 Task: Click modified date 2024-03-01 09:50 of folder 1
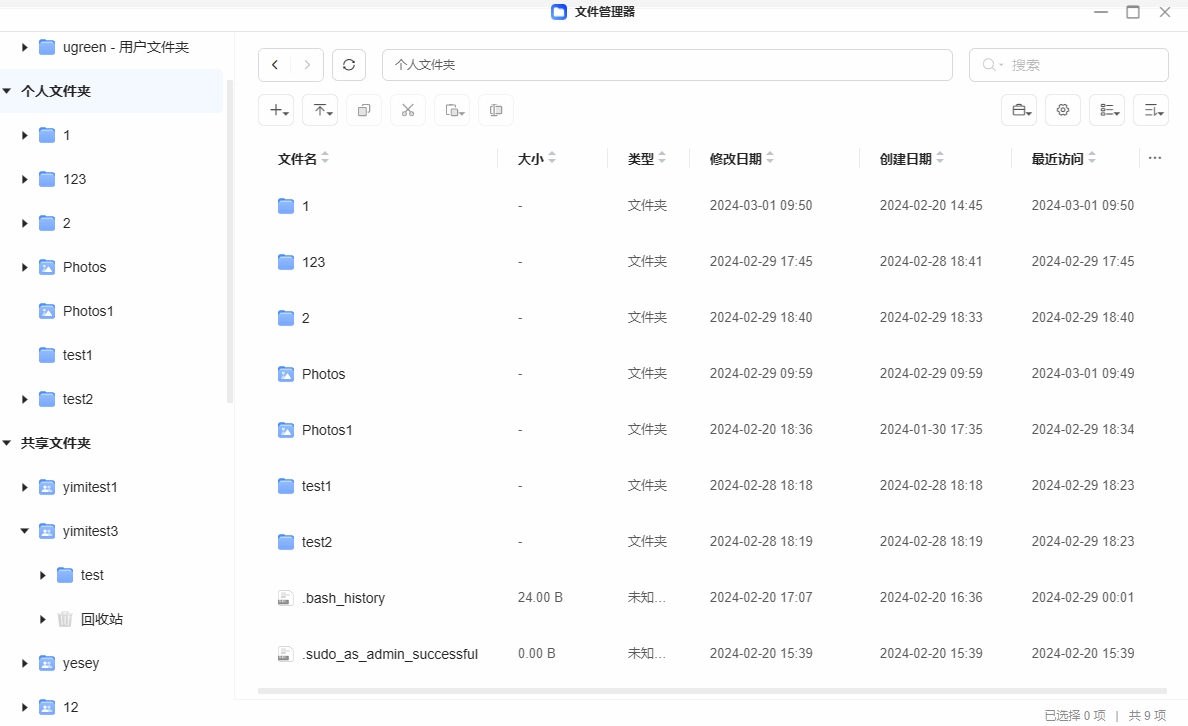761,205
